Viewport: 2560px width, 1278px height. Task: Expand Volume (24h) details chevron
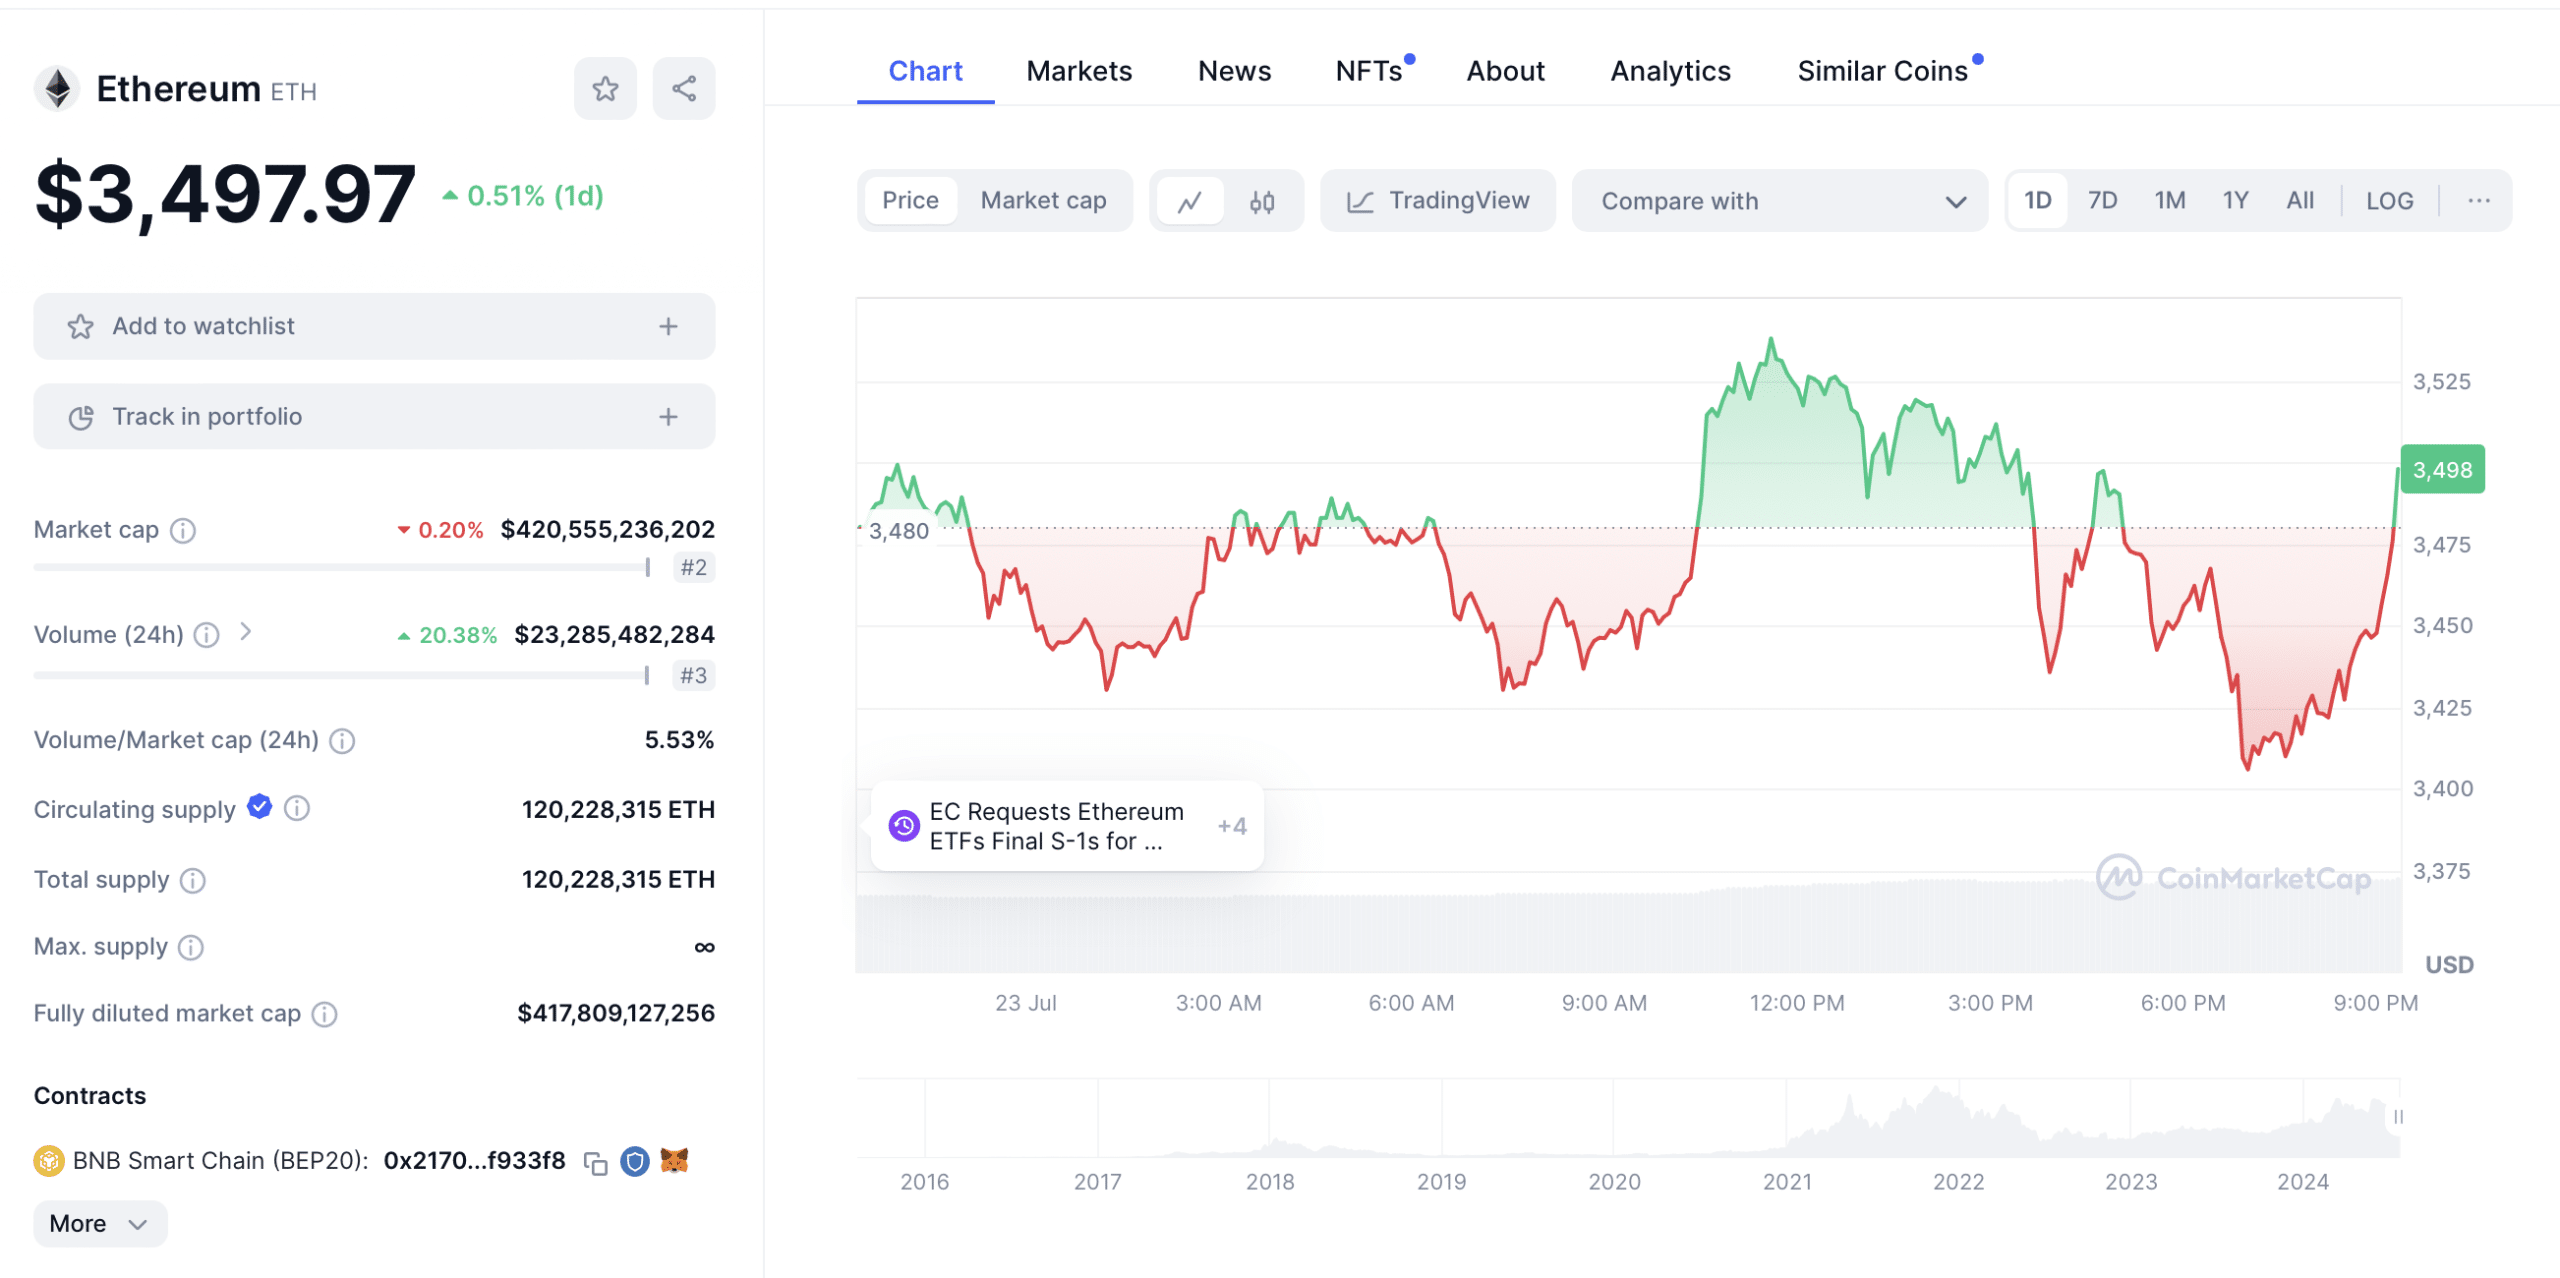(246, 632)
